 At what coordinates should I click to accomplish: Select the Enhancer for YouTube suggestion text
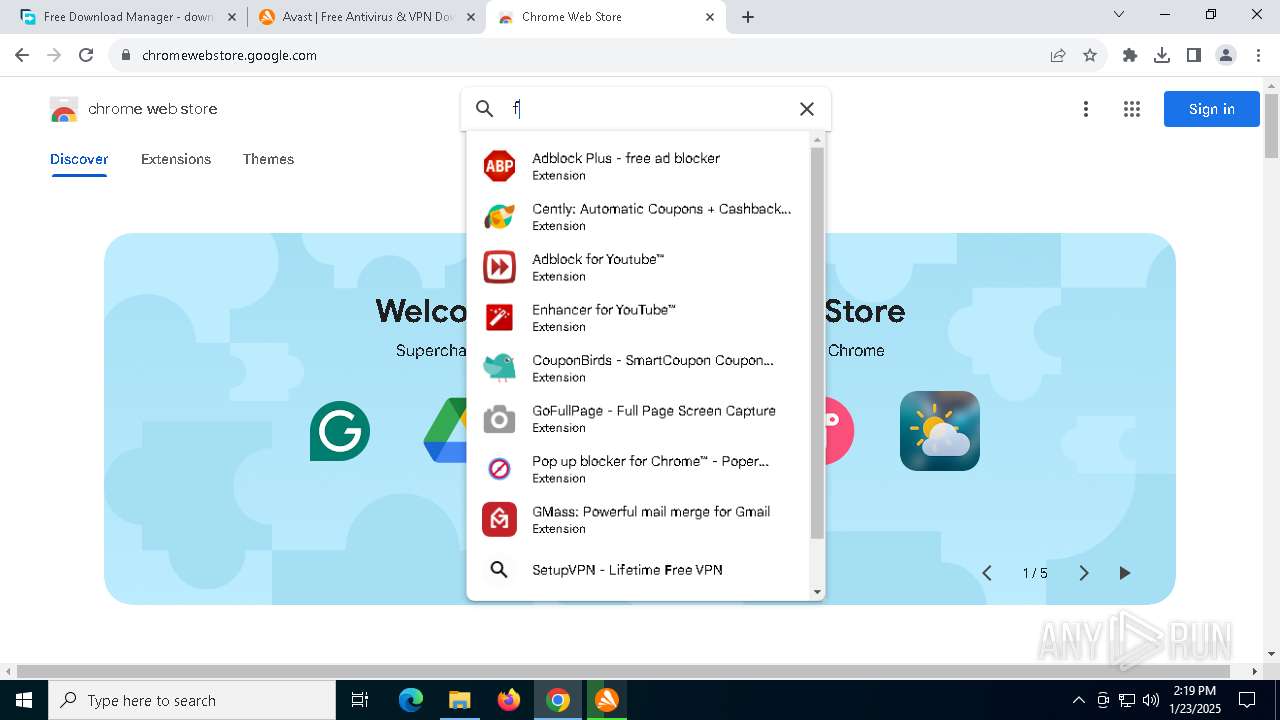(604, 310)
